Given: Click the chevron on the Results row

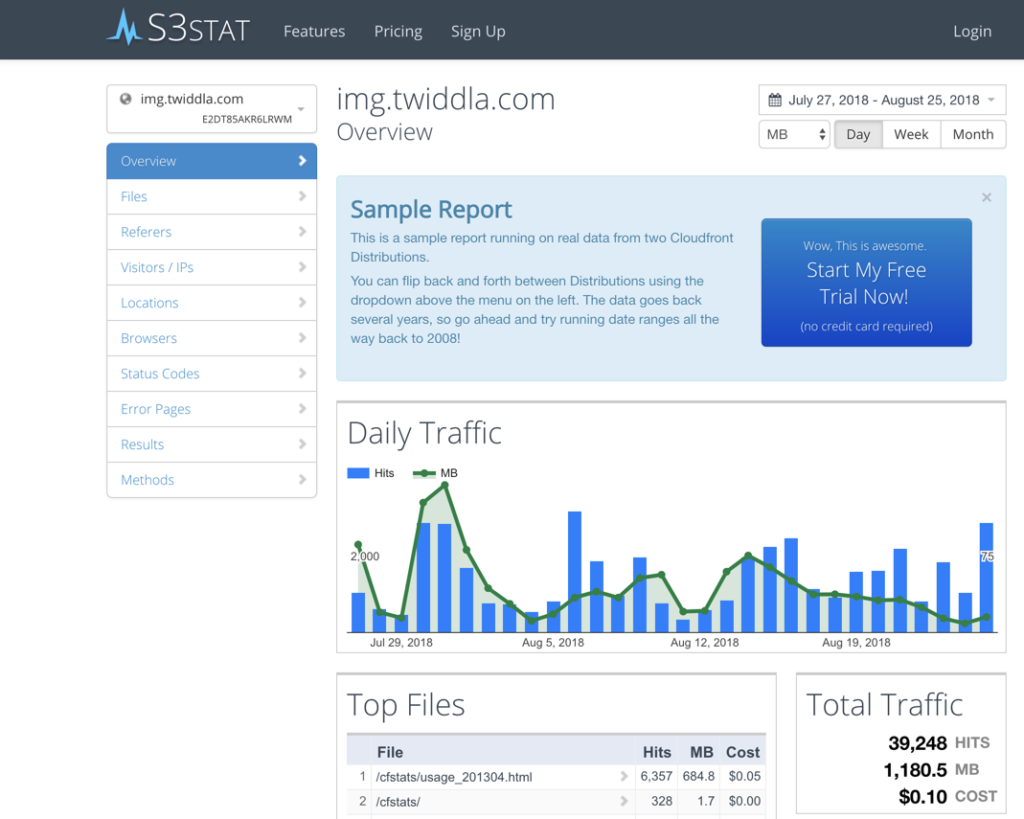Looking at the screenshot, I should pyautogui.click(x=302, y=444).
